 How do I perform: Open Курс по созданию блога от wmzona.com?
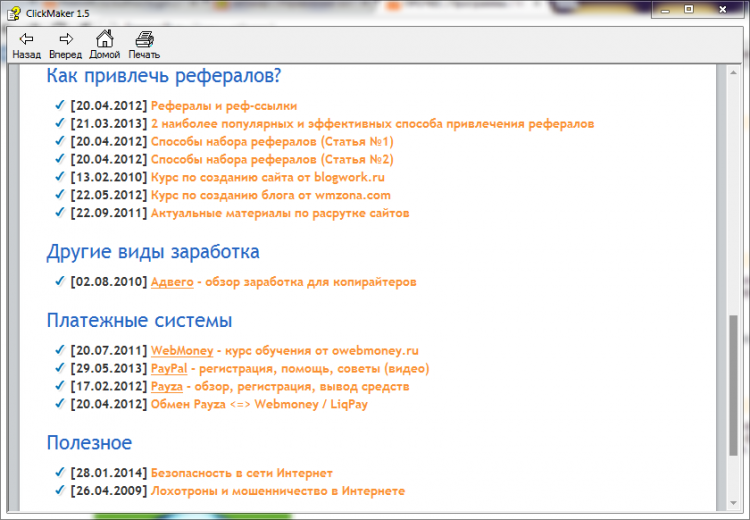pos(271,195)
